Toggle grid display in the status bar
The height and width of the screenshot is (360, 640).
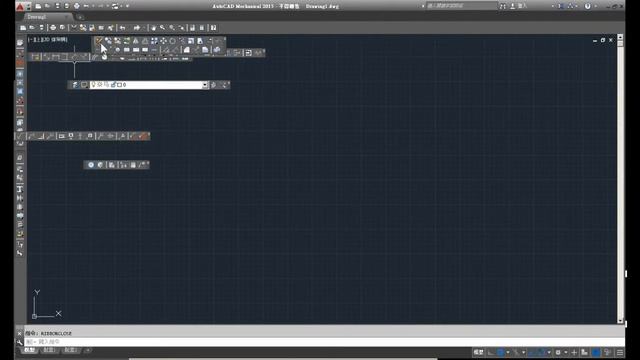click(x=491, y=352)
